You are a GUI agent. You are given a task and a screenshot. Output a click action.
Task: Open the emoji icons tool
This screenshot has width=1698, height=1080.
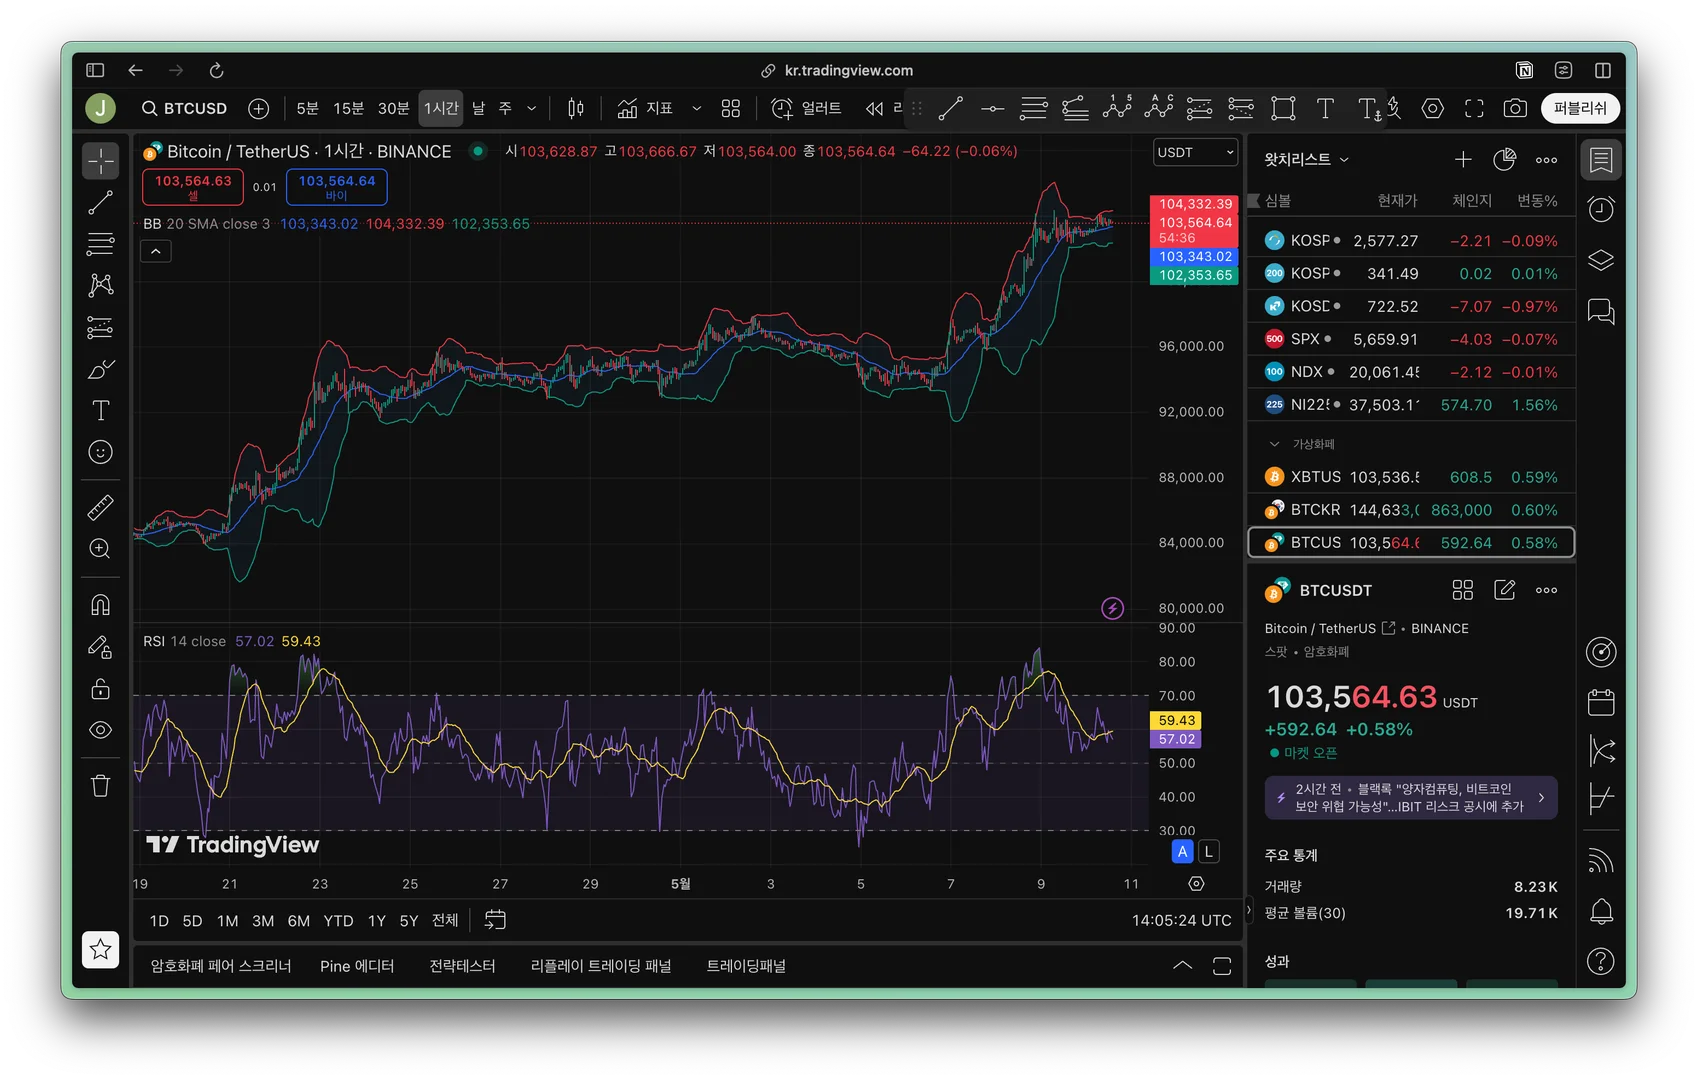[100, 452]
